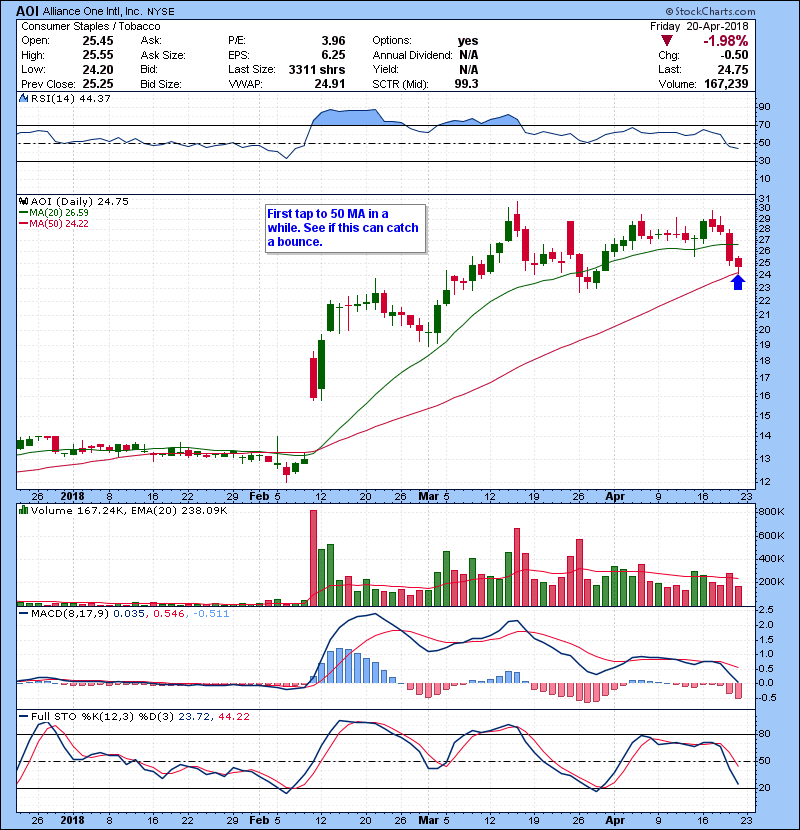Screen dimensions: 800x830
Task: Click the Options value yes
Action: 468,41
